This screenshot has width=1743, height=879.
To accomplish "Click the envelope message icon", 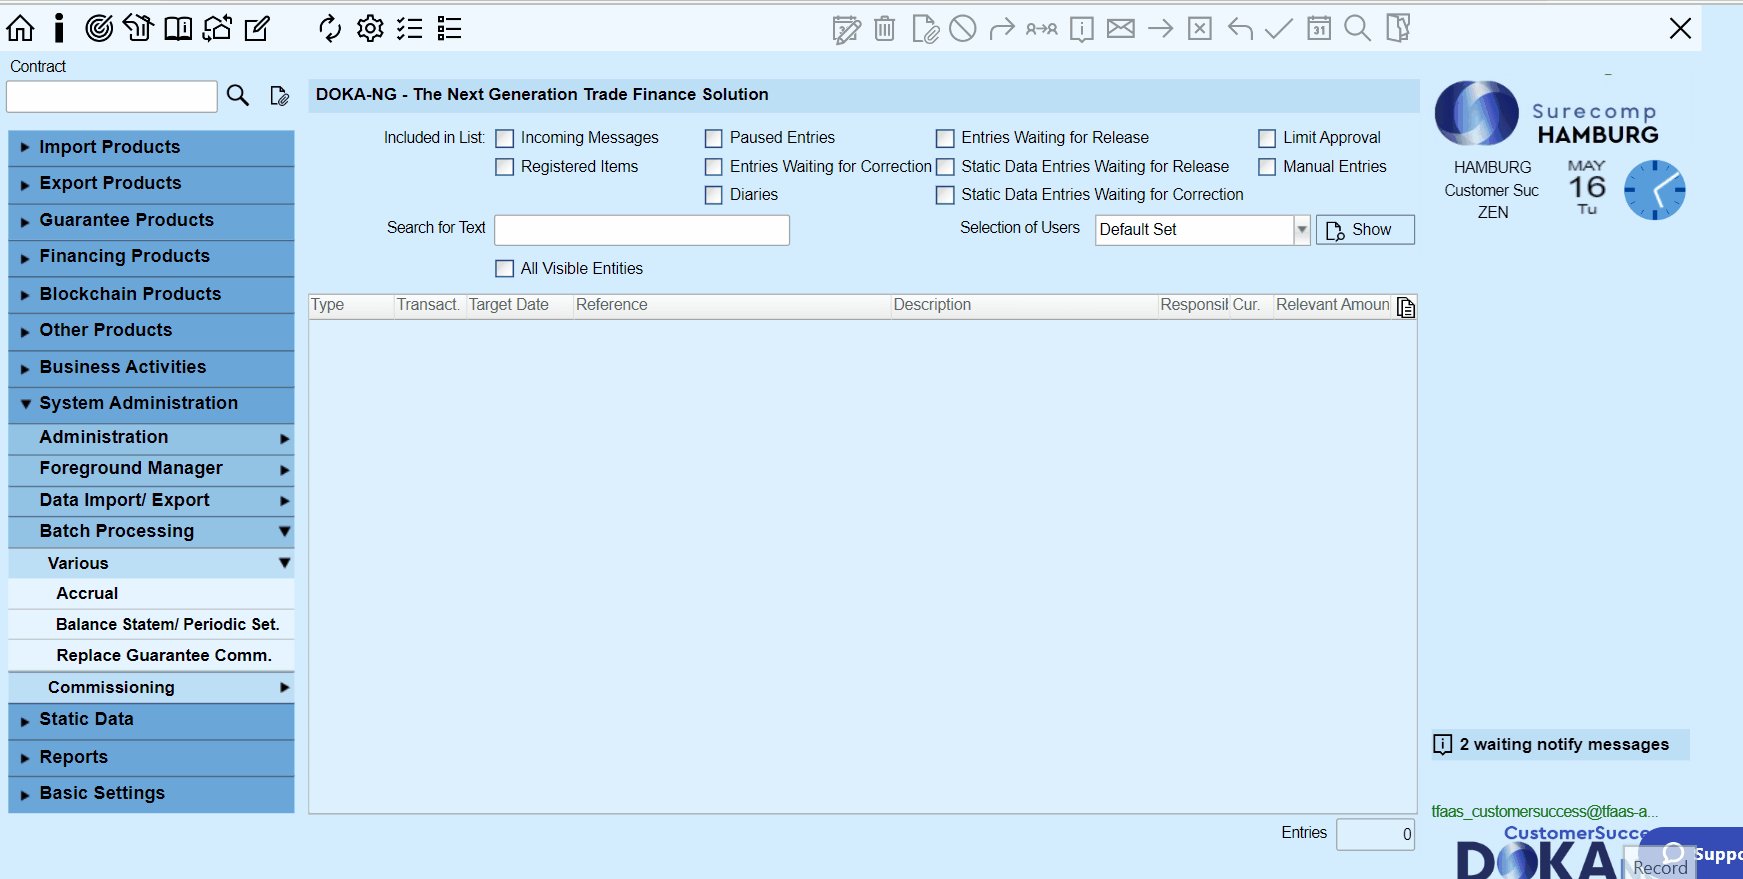I will 1121,28.
